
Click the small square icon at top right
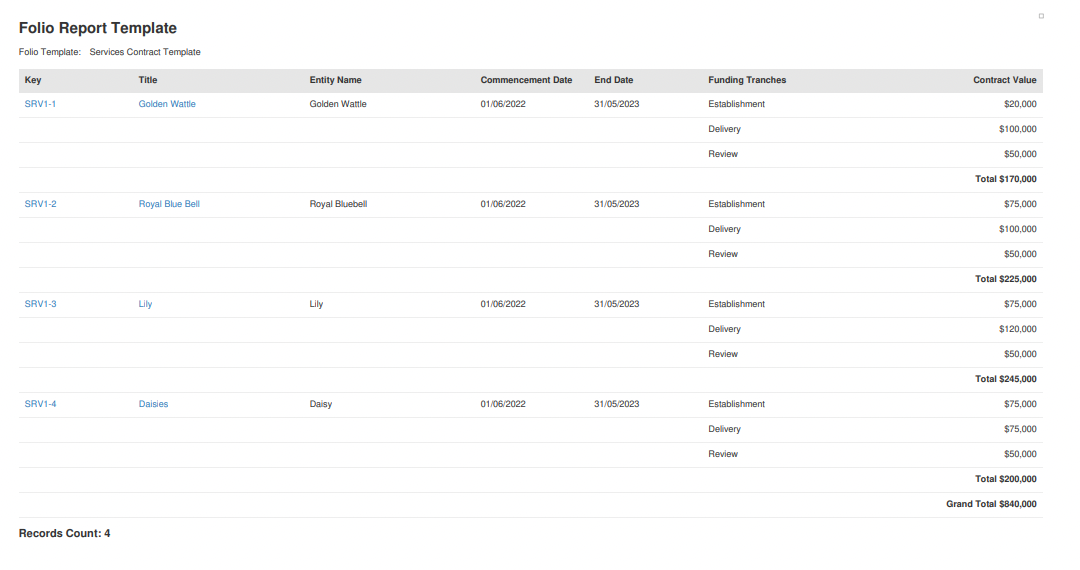click(1041, 16)
